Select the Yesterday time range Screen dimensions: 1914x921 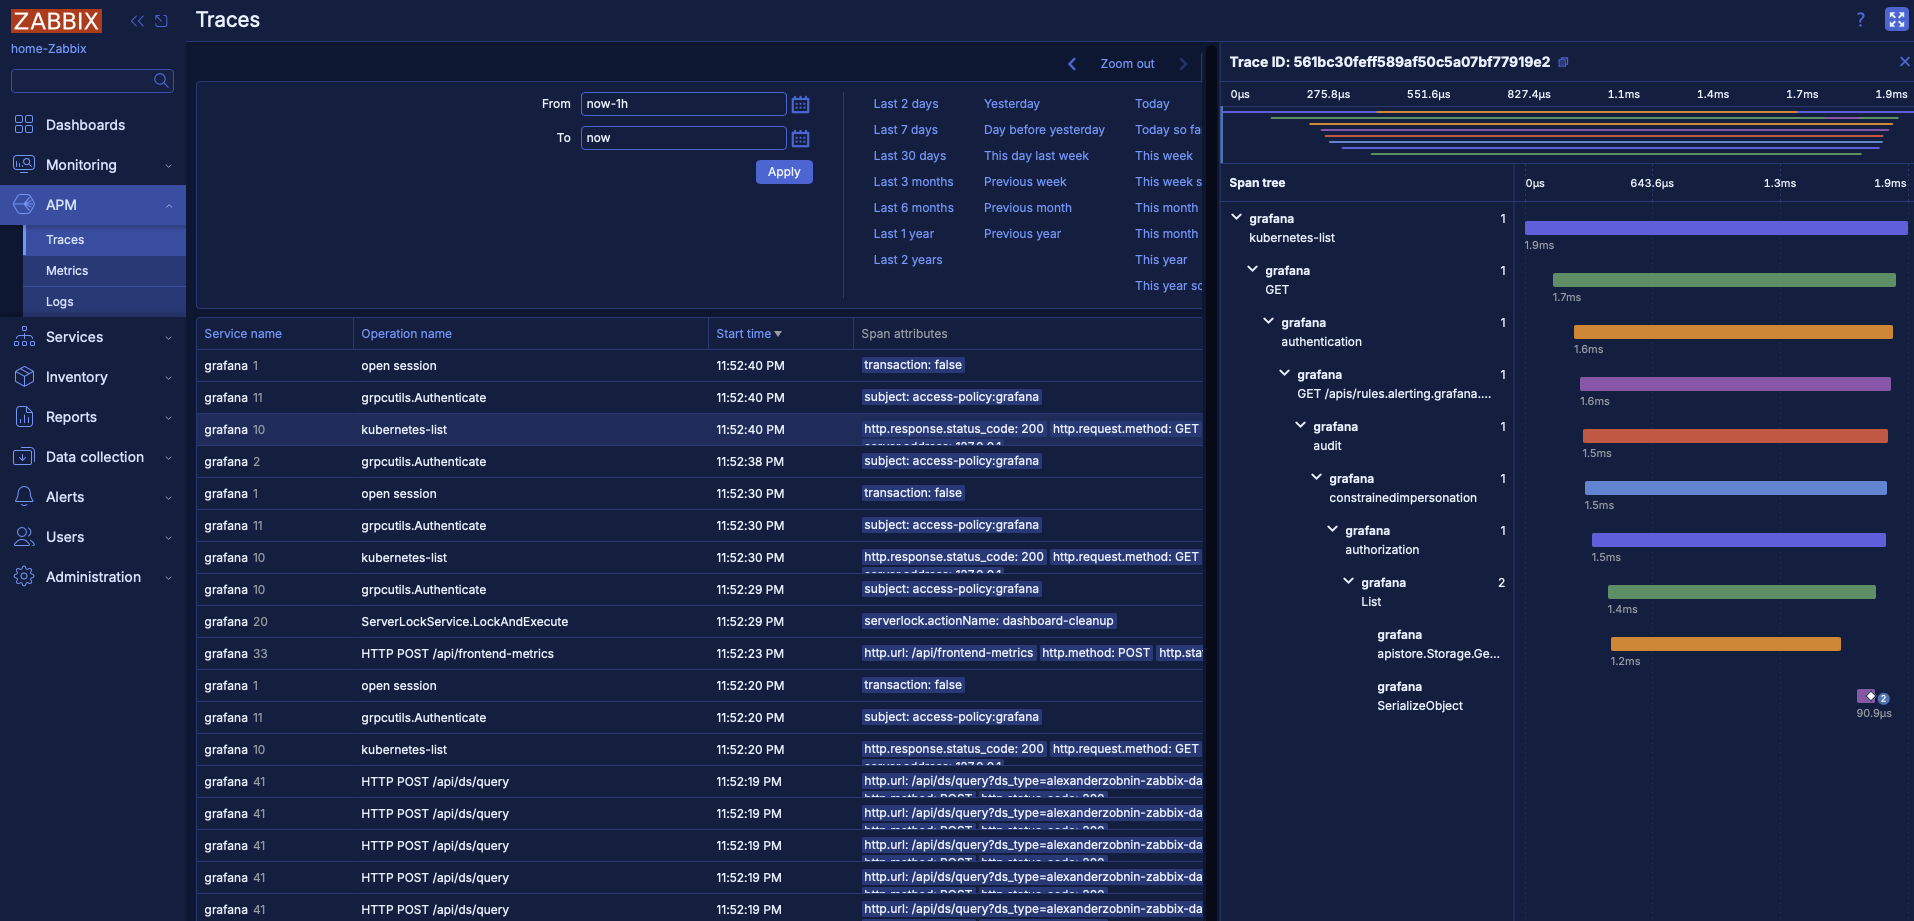point(1012,104)
